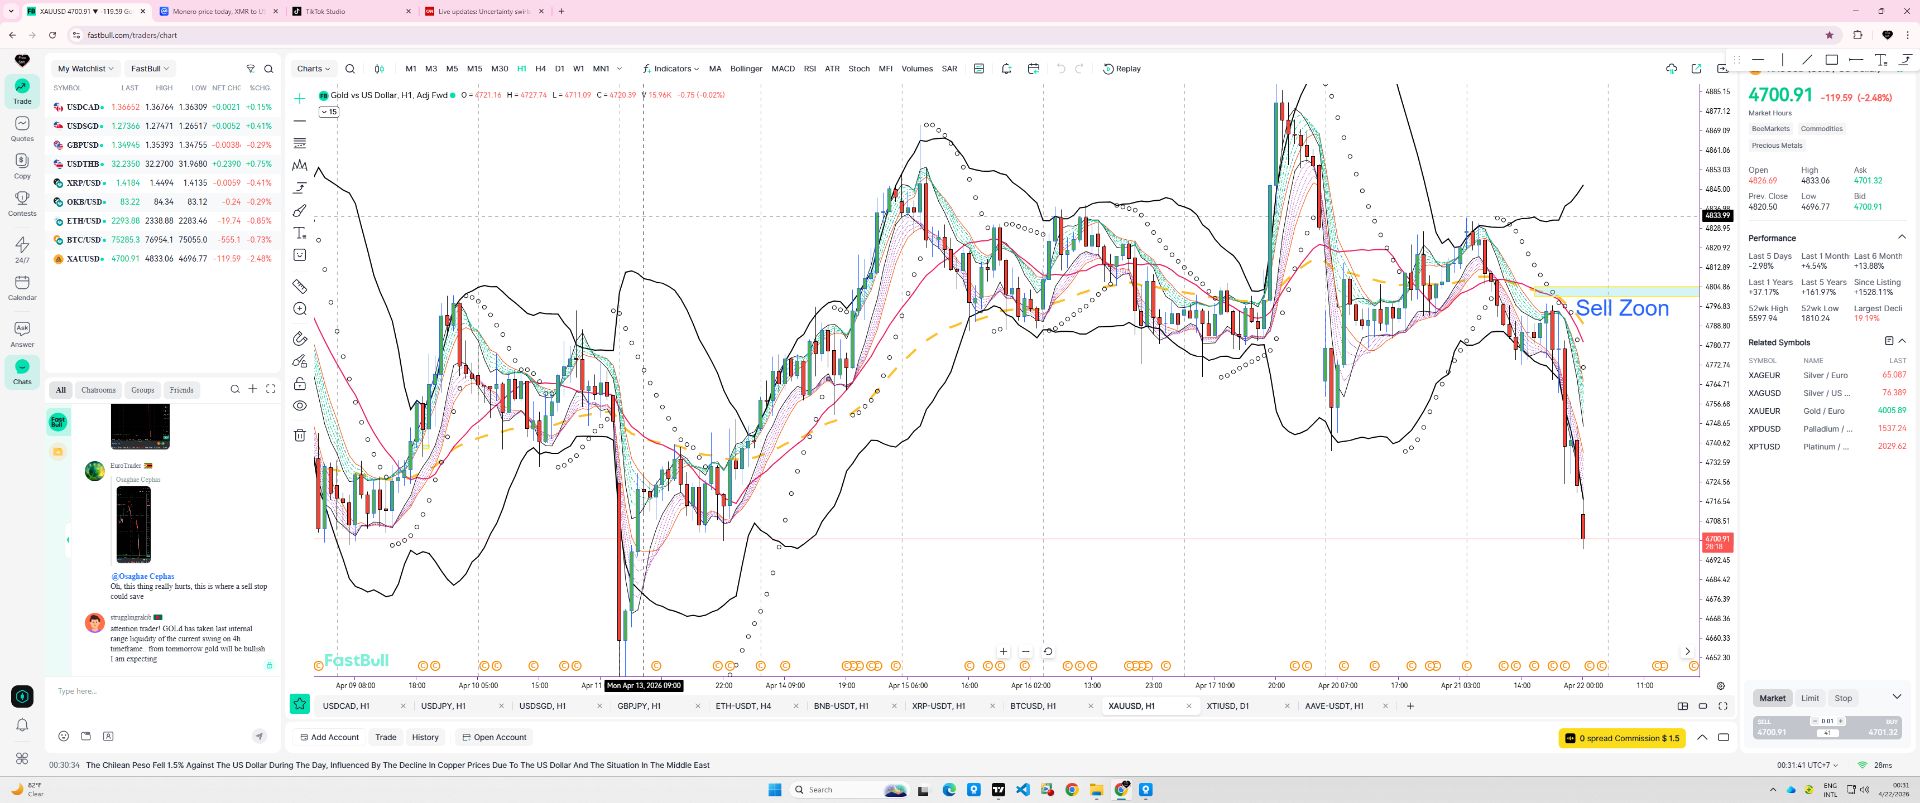Collapse the Performance section
Screen dimensions: 1920x803
coord(1901,238)
